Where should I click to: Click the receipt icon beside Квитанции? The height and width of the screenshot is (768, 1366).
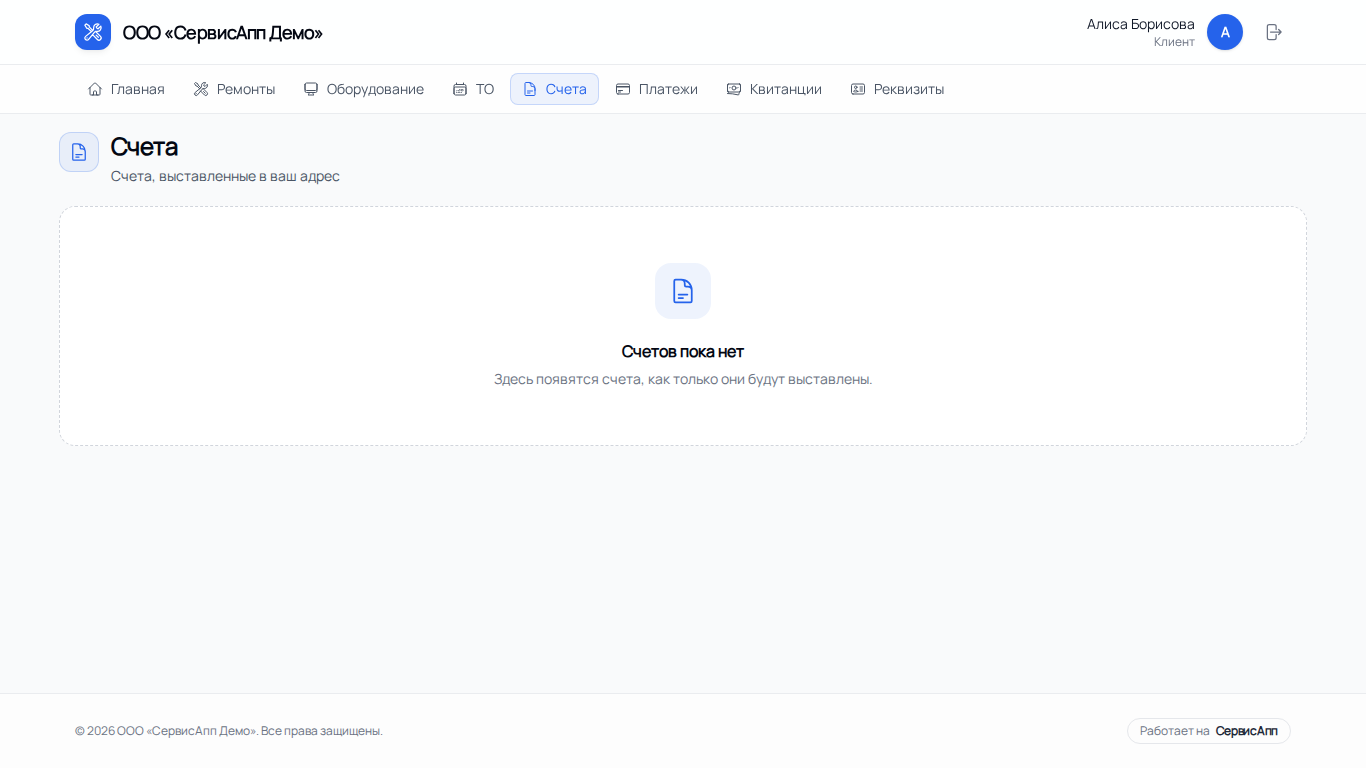tap(734, 89)
